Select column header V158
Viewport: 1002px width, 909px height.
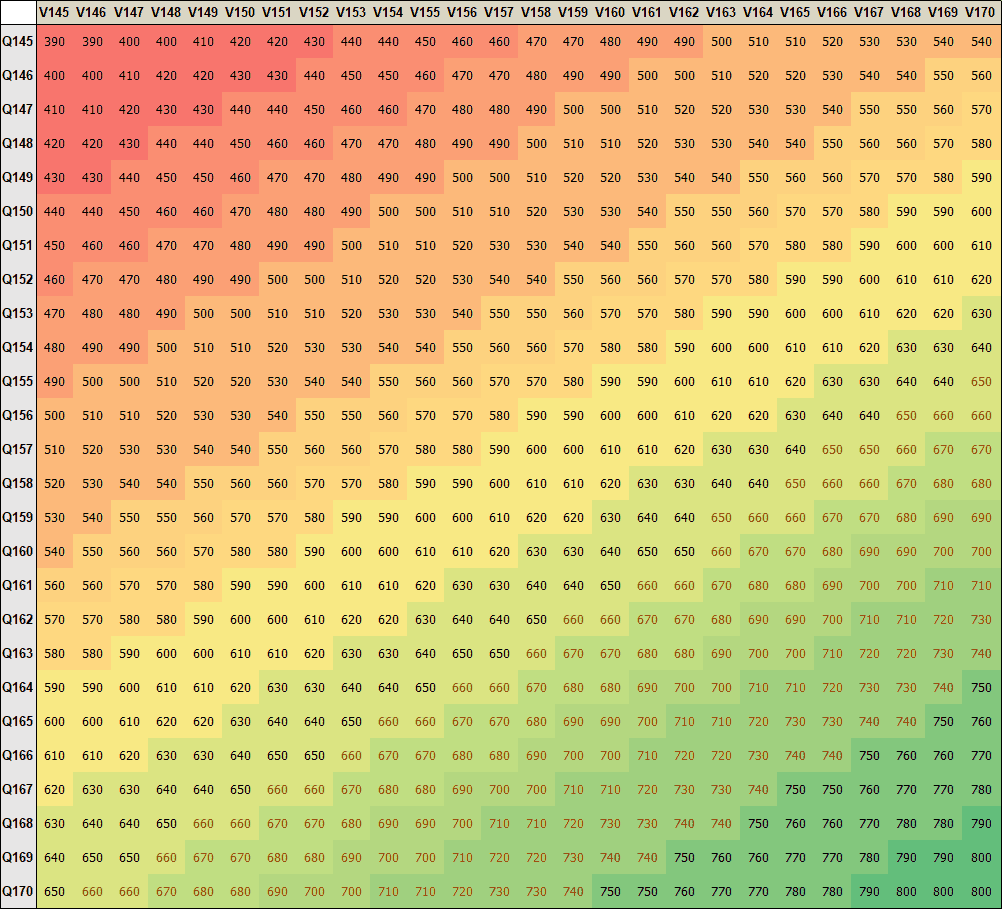pos(536,12)
